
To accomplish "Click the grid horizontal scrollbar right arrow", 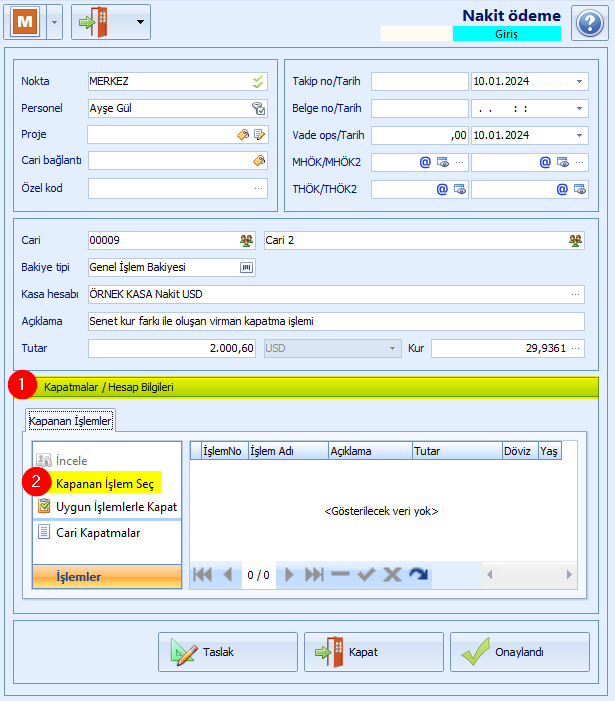I will click(x=569, y=574).
